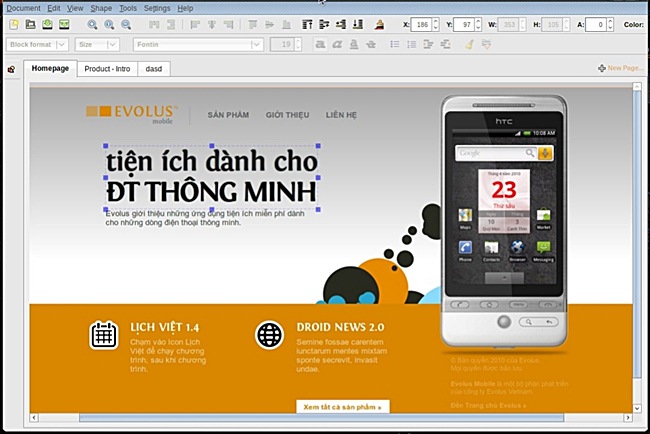This screenshot has width=650, height=434.
Task: Click the Zoom In magnifier icon
Action: pos(93,24)
